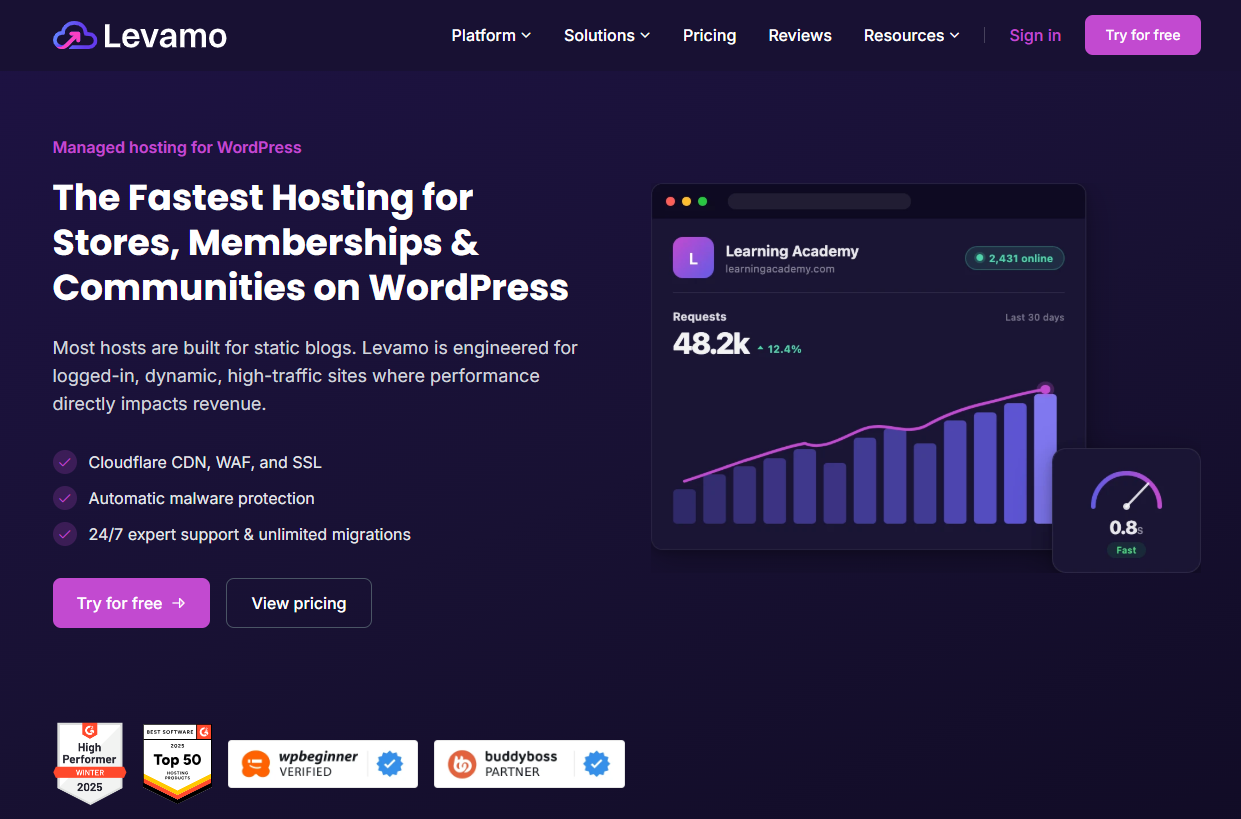Click the Platform chevron arrow
Viewport: 1241px width, 819px height.
[526, 36]
